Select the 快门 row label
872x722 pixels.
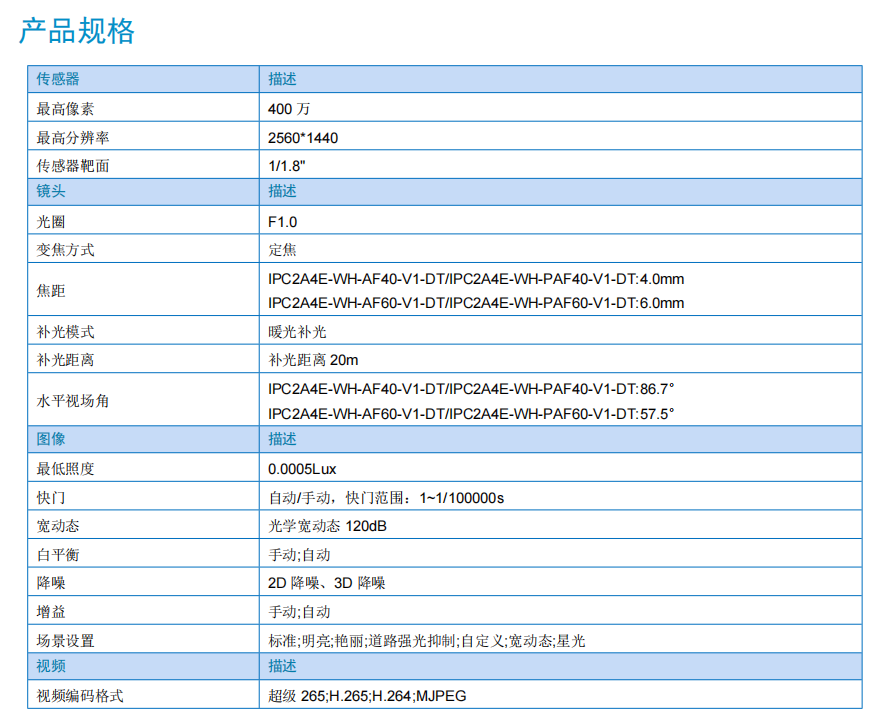click(x=51, y=497)
